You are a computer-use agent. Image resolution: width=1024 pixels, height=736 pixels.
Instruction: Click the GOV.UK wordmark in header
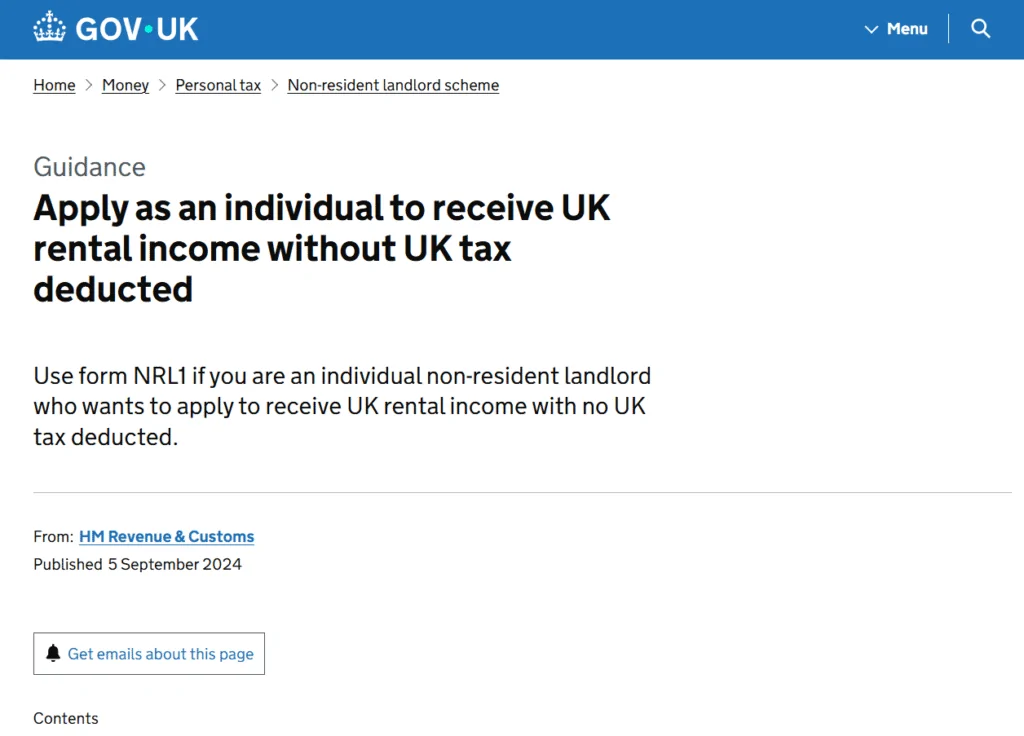click(x=137, y=29)
